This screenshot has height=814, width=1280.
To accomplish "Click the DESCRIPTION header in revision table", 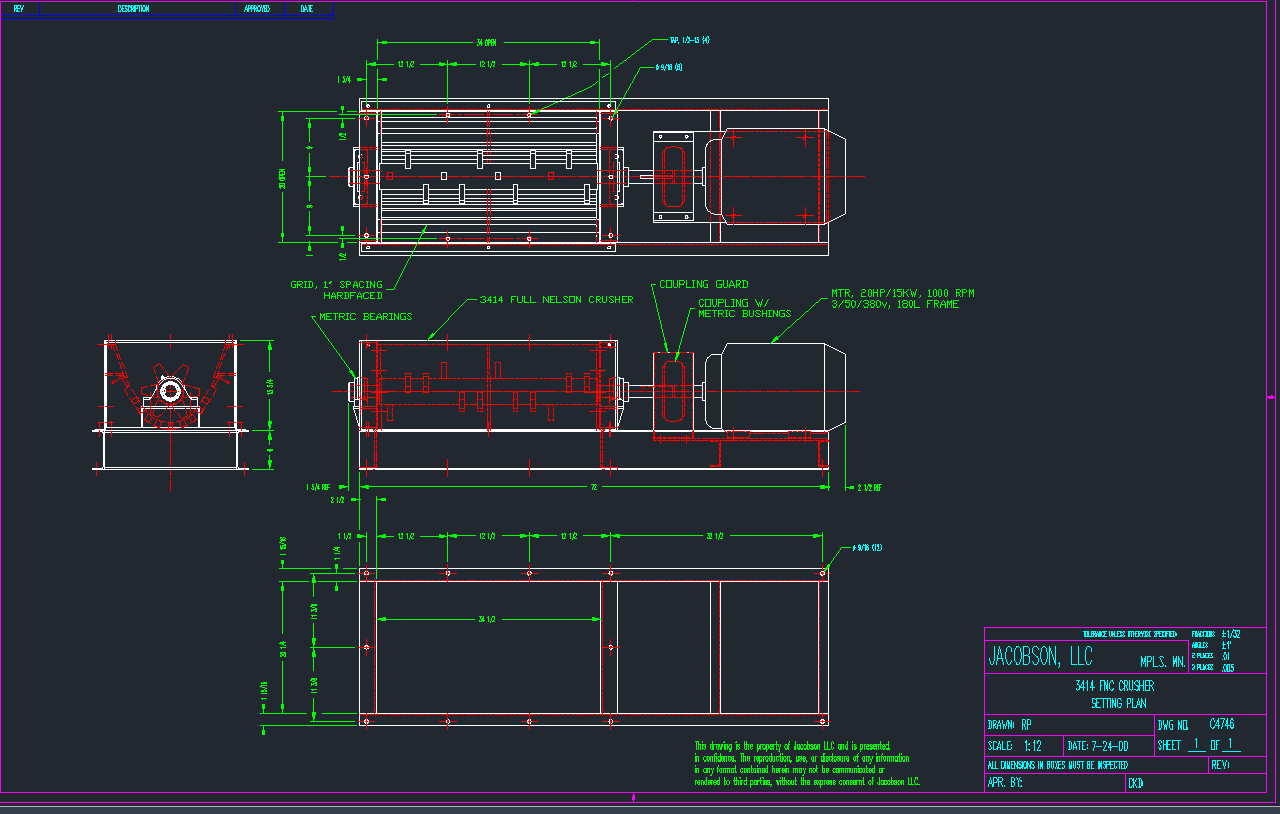I will 133,9.
